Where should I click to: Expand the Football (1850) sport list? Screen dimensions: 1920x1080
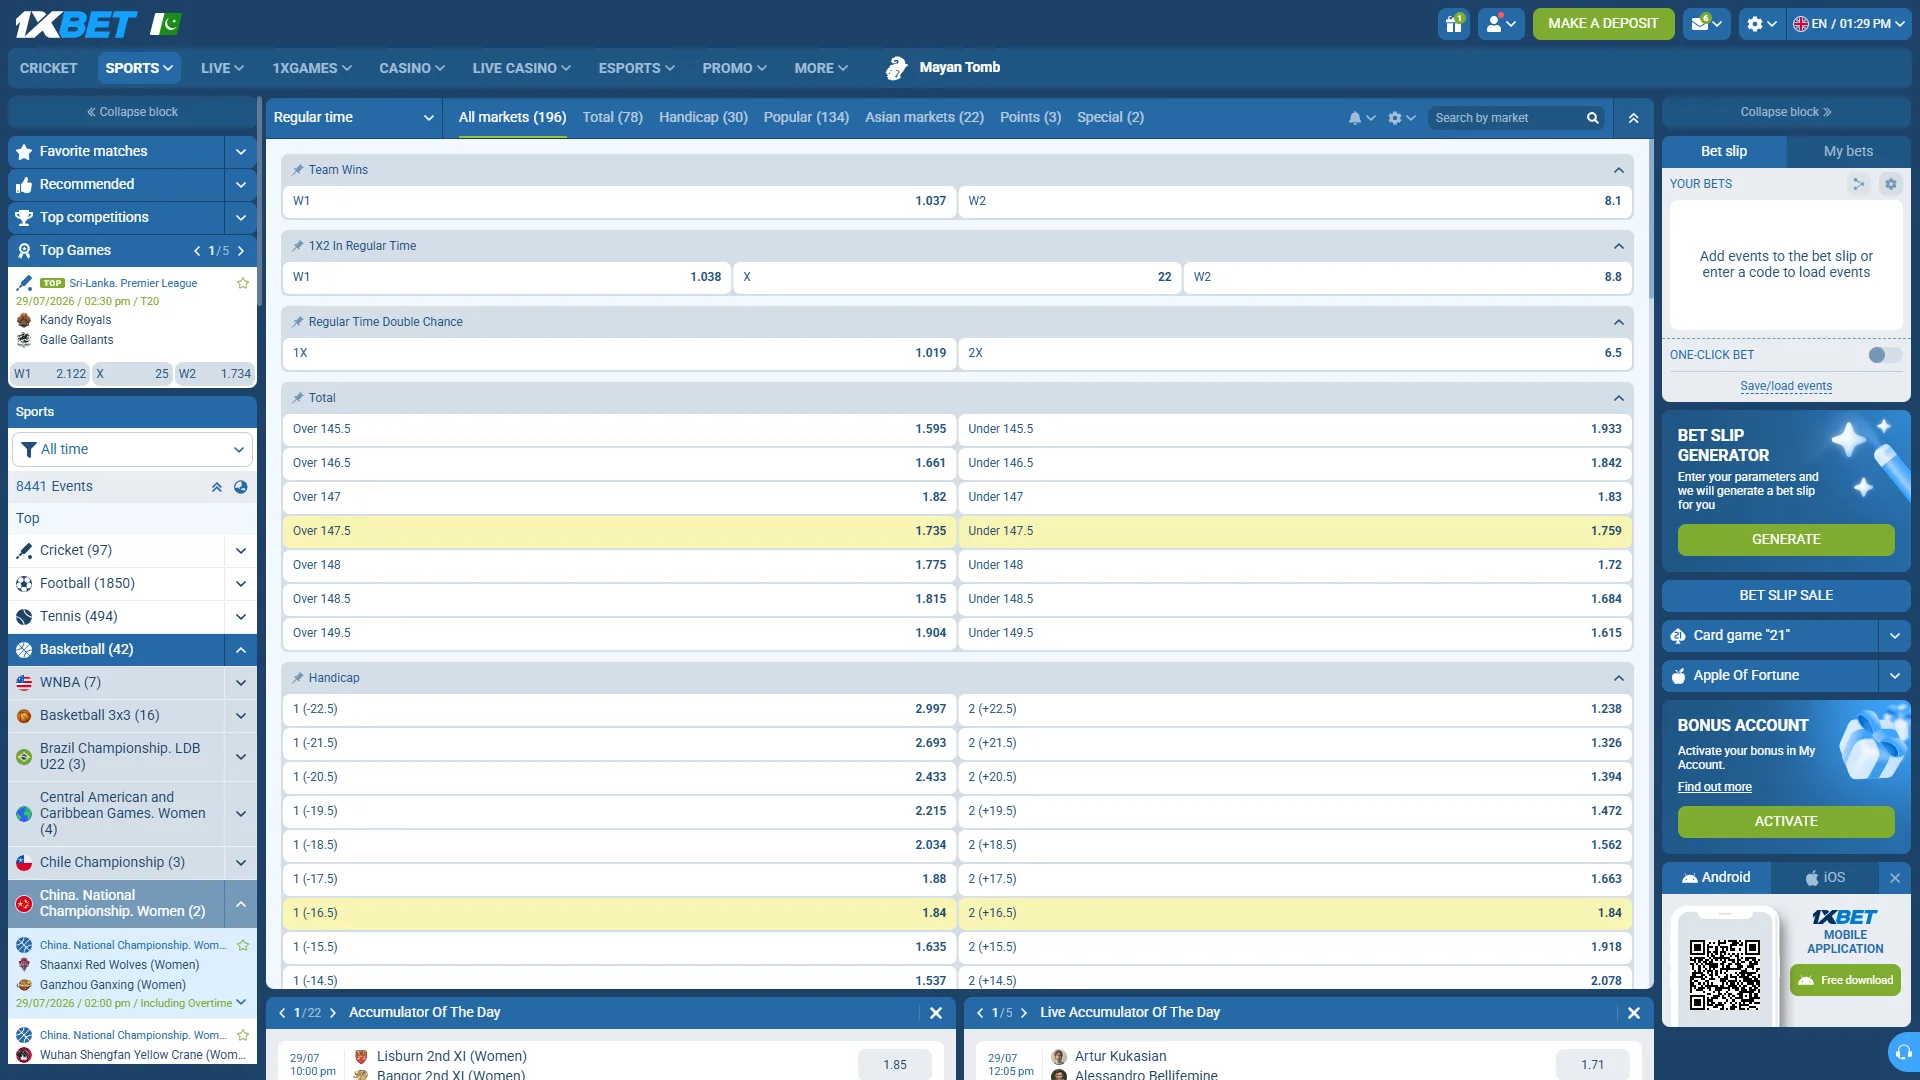click(x=240, y=584)
